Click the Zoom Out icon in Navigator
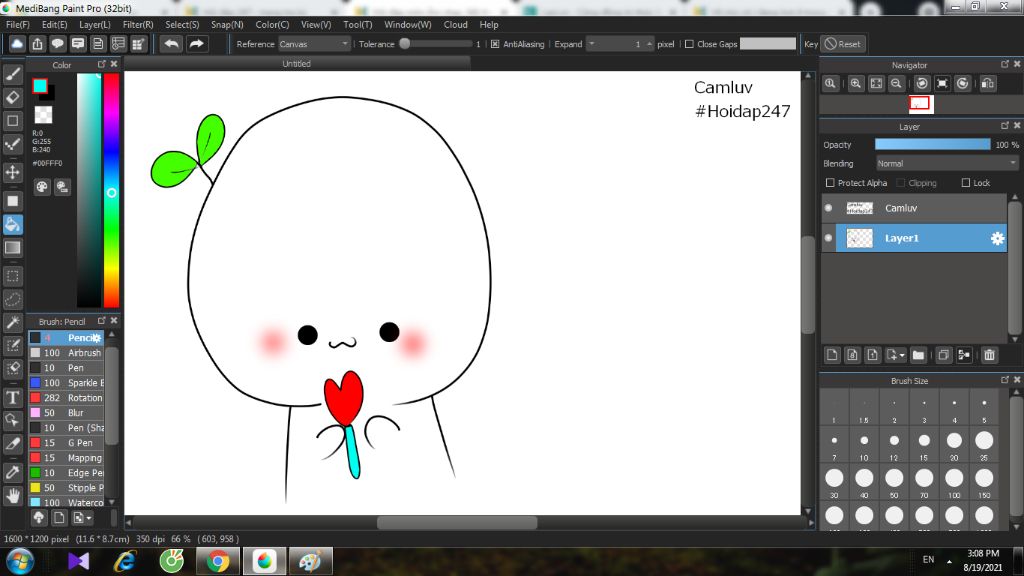Screen dimensions: 1024x576 896,84
